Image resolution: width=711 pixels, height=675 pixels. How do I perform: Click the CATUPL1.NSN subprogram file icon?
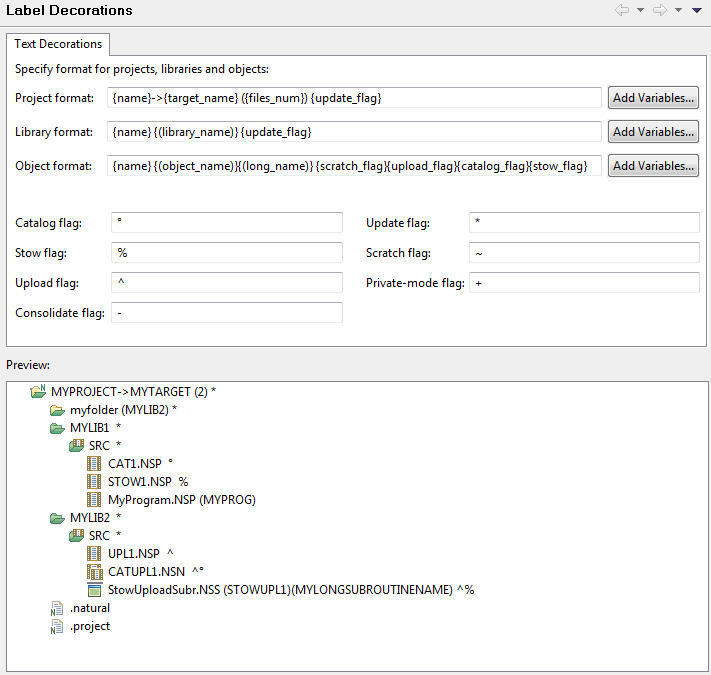click(x=94, y=572)
